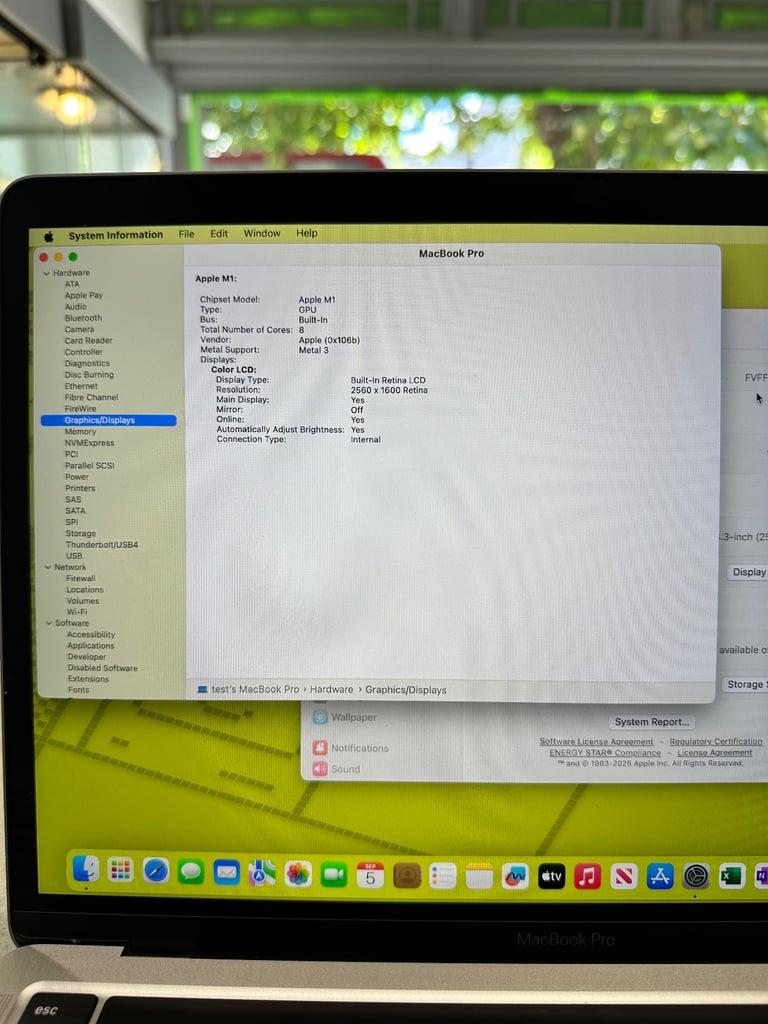Select Card Reader in the sidebar
The height and width of the screenshot is (1024, 768).
click(x=88, y=340)
